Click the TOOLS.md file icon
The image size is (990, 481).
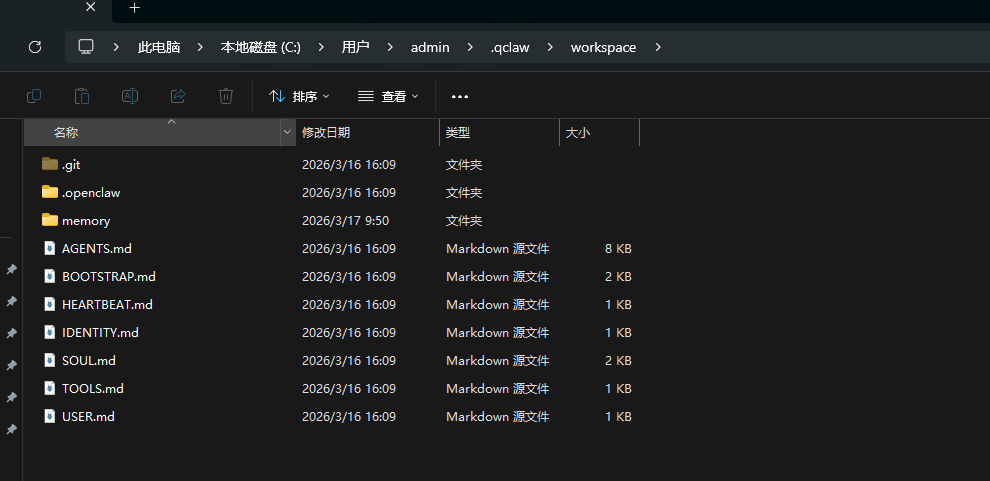tap(50, 388)
